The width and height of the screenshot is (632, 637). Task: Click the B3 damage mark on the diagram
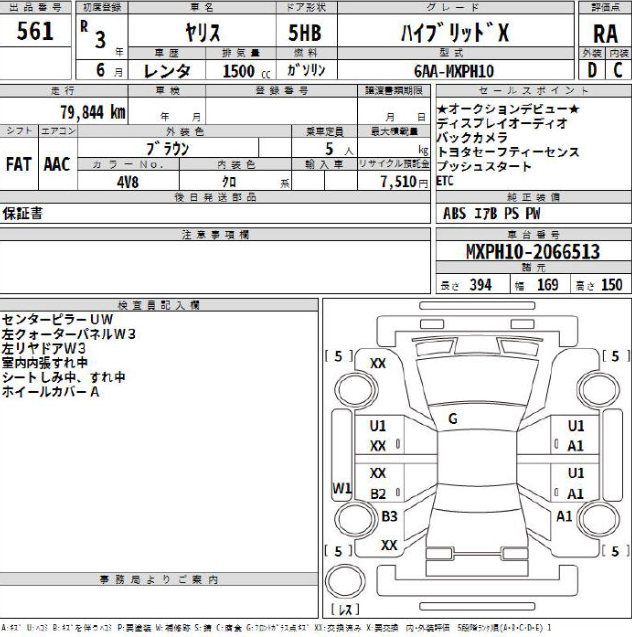(x=390, y=516)
